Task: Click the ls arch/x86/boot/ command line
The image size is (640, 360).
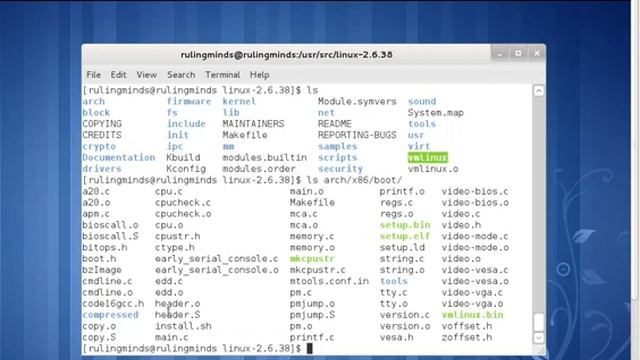Action: [x=354, y=180]
